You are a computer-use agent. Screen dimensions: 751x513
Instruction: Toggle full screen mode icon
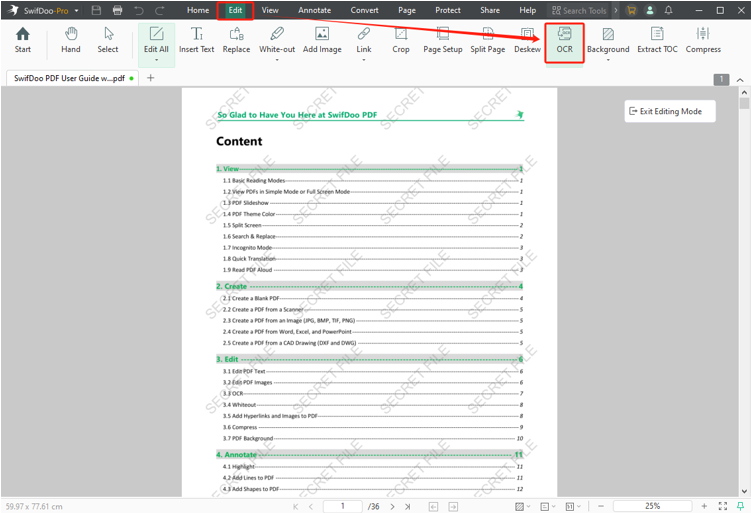tap(723, 506)
